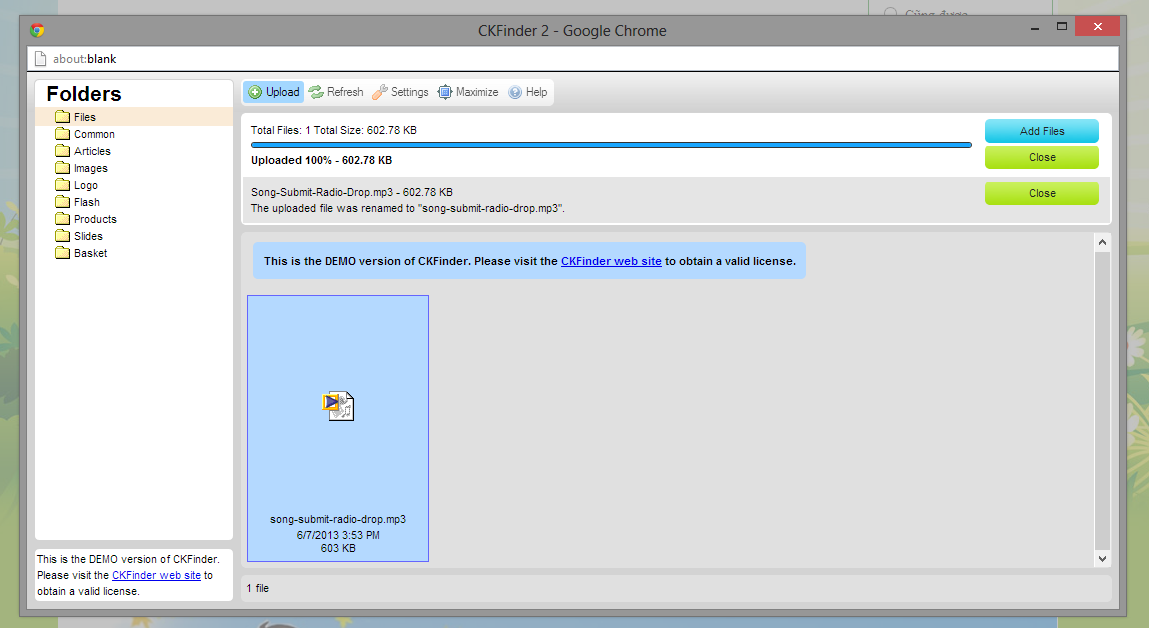Close the upload panel next to progress bar
This screenshot has height=628, width=1149.
coord(1041,158)
